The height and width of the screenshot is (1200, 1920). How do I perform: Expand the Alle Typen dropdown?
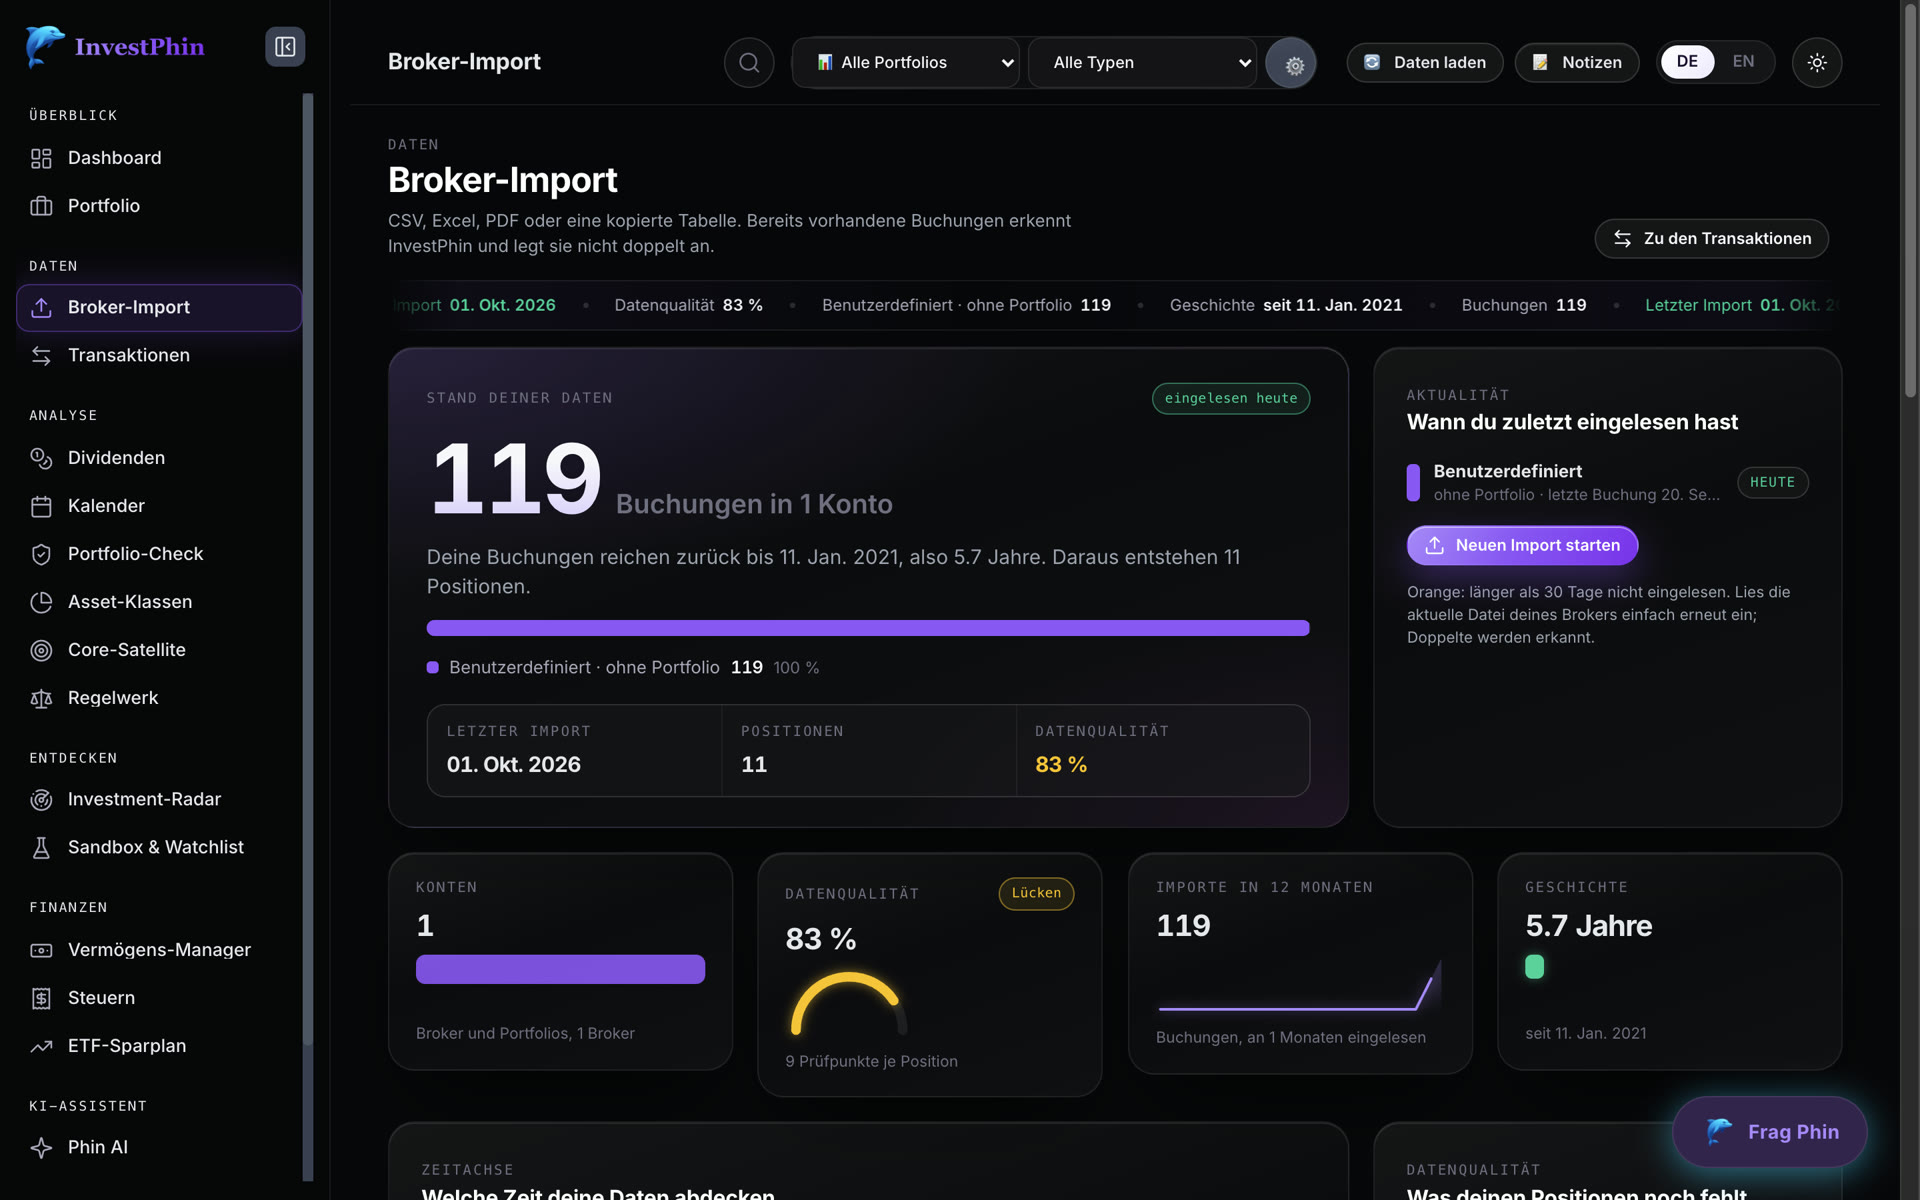tap(1142, 63)
